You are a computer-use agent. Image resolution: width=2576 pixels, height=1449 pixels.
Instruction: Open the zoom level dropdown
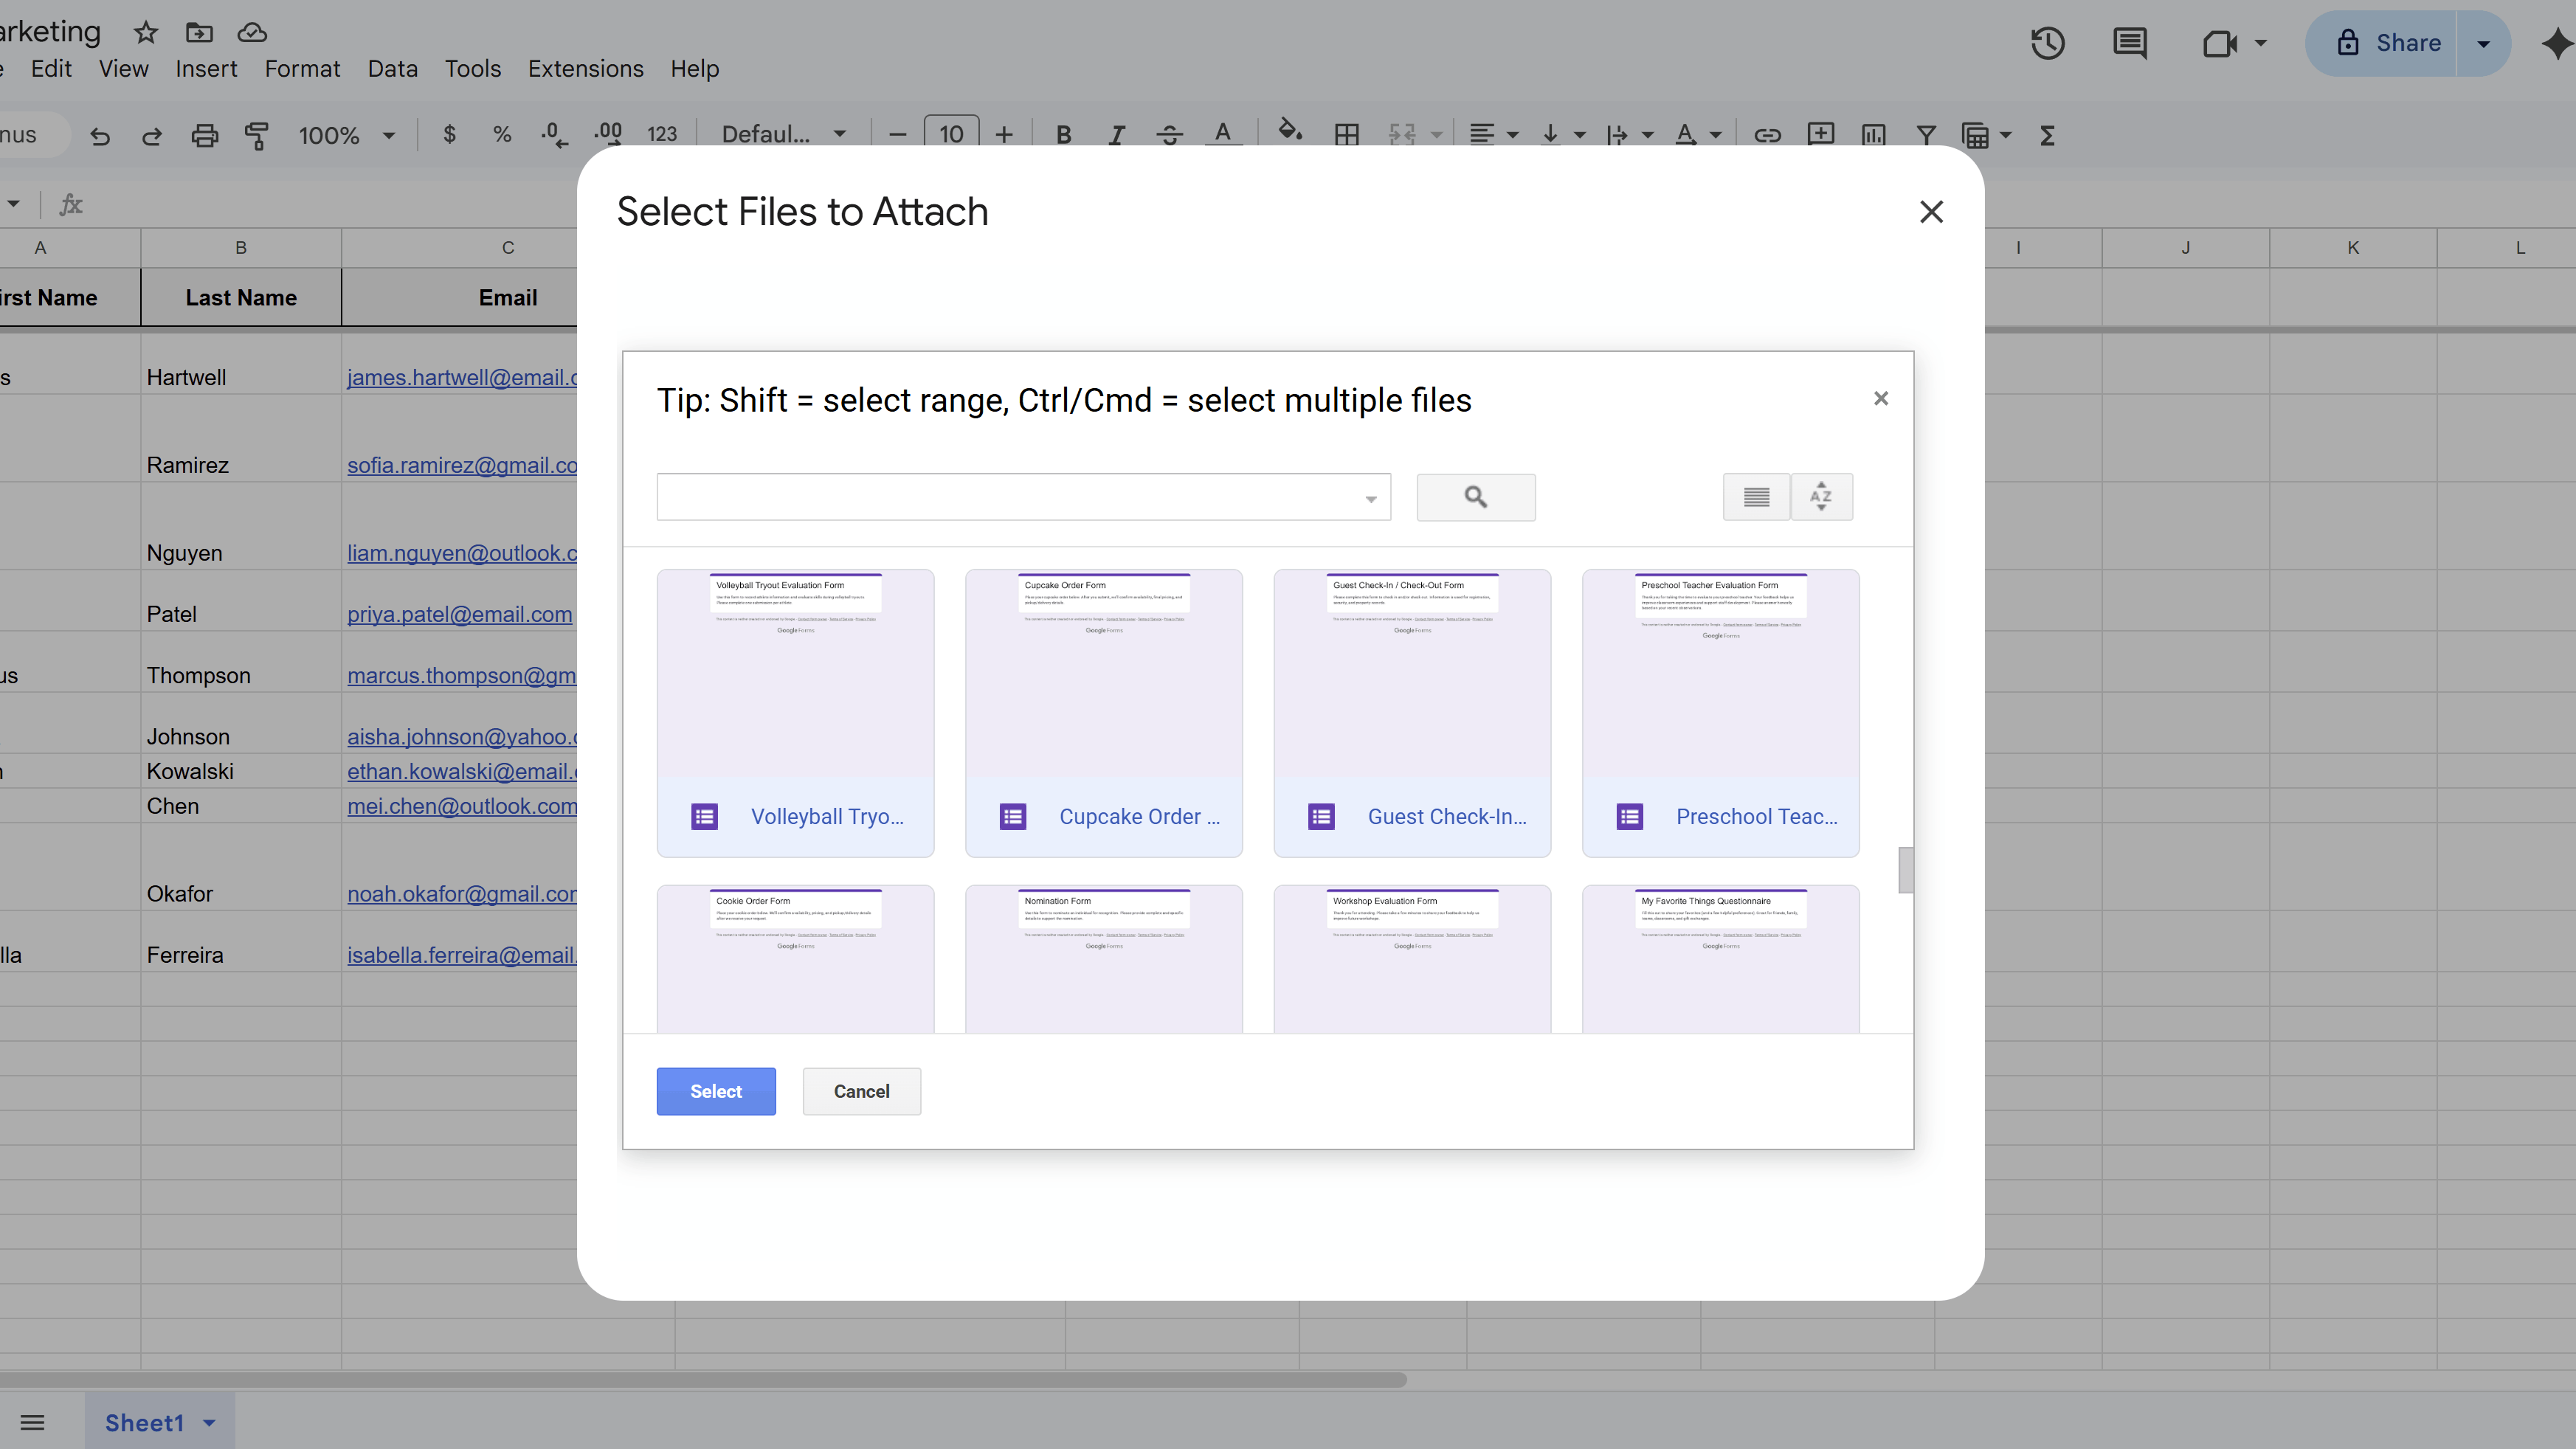tap(347, 134)
